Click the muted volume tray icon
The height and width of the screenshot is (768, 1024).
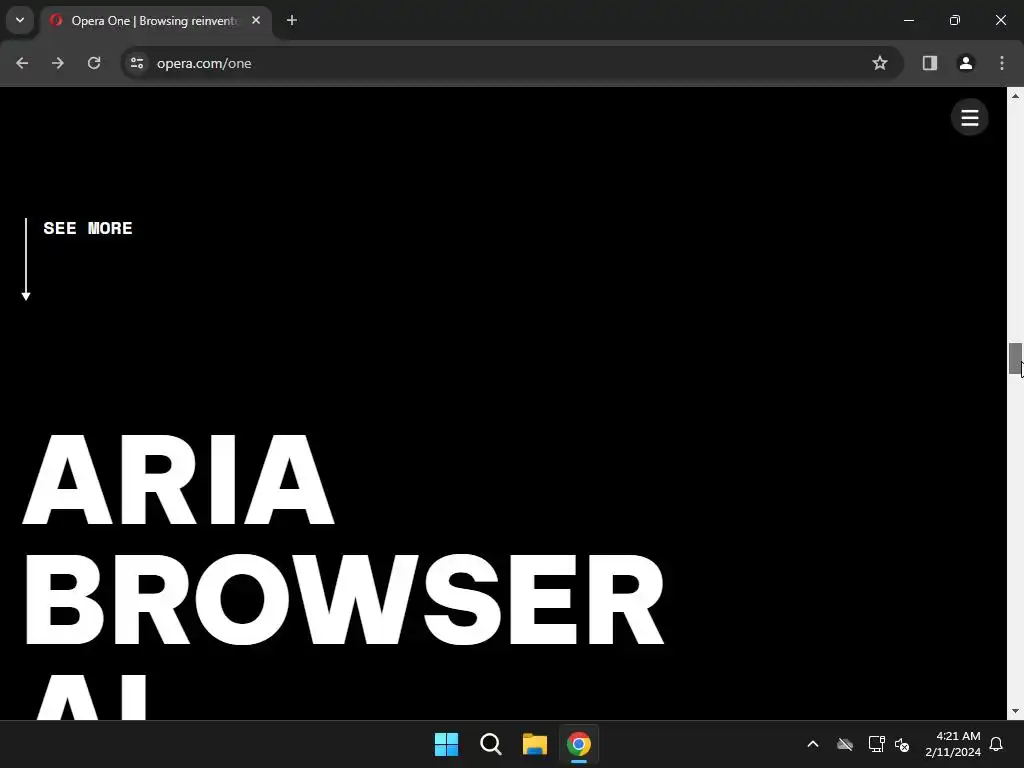click(902, 744)
